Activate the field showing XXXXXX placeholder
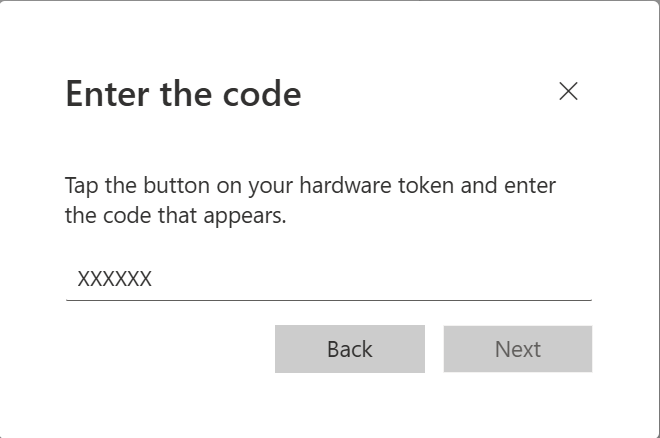The image size is (660, 438). pos(329,279)
